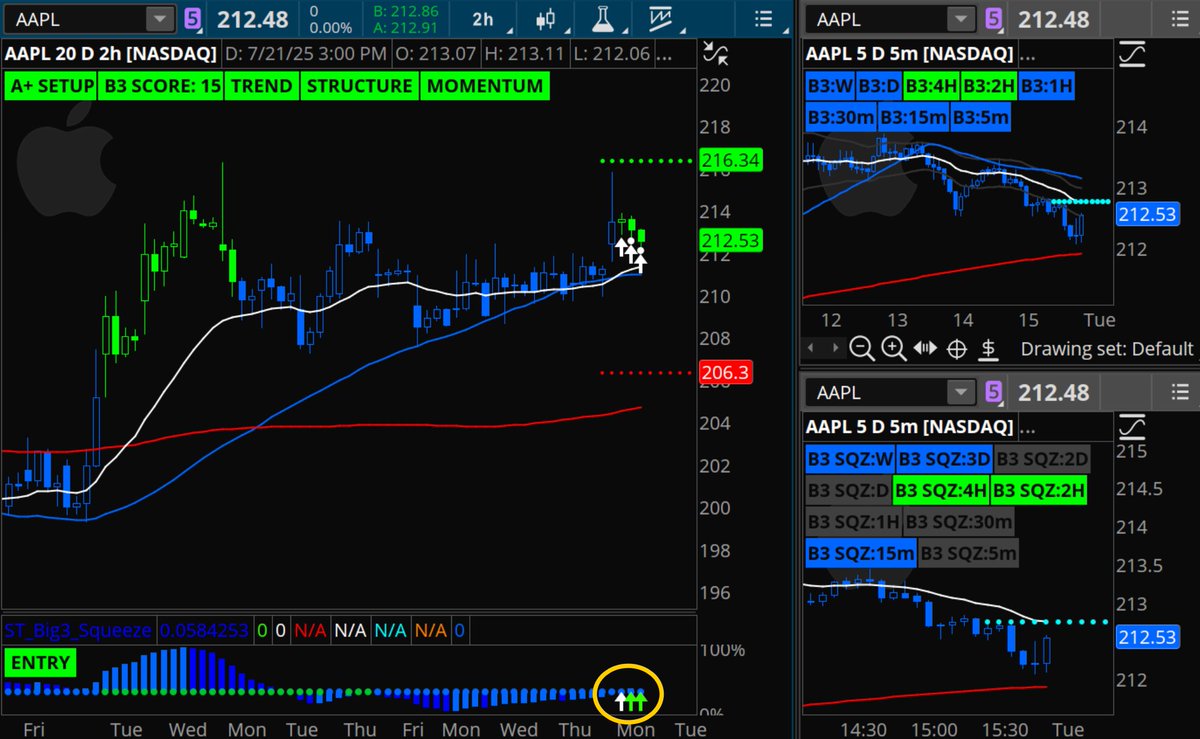Click the B3:15m label
Screen dimensions: 1200x739
(913, 117)
